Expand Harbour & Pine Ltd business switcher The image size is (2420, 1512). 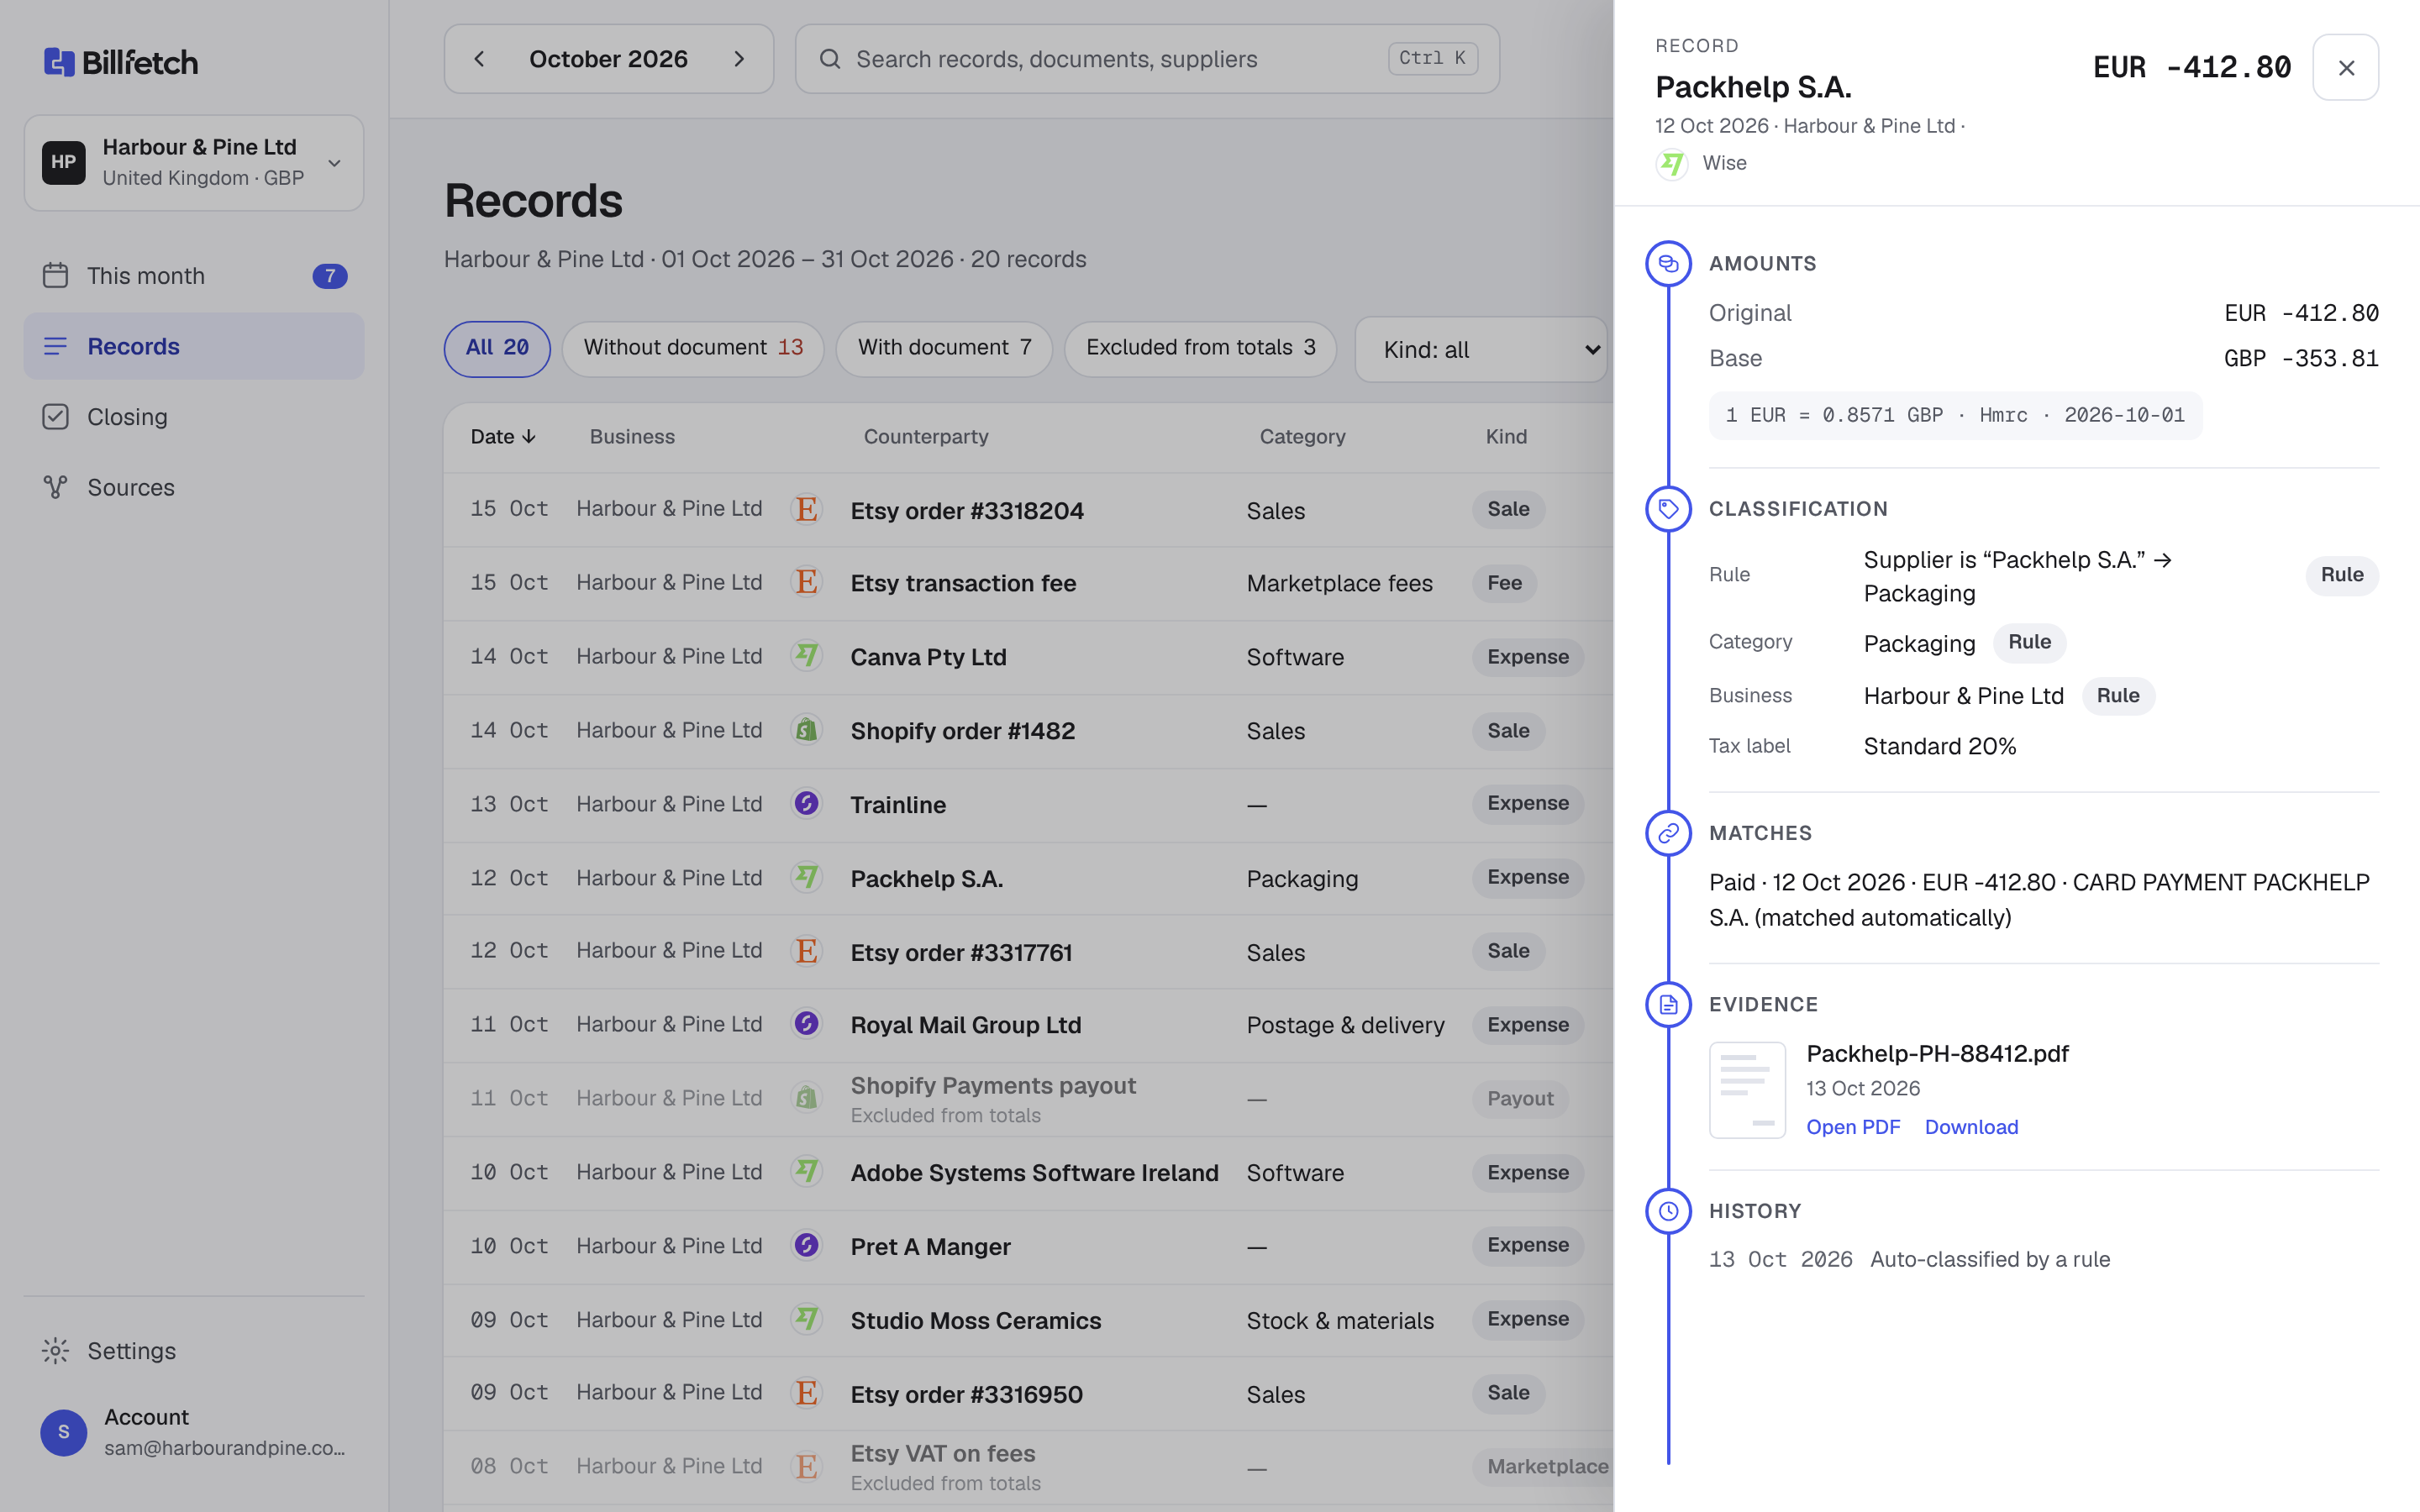point(194,163)
